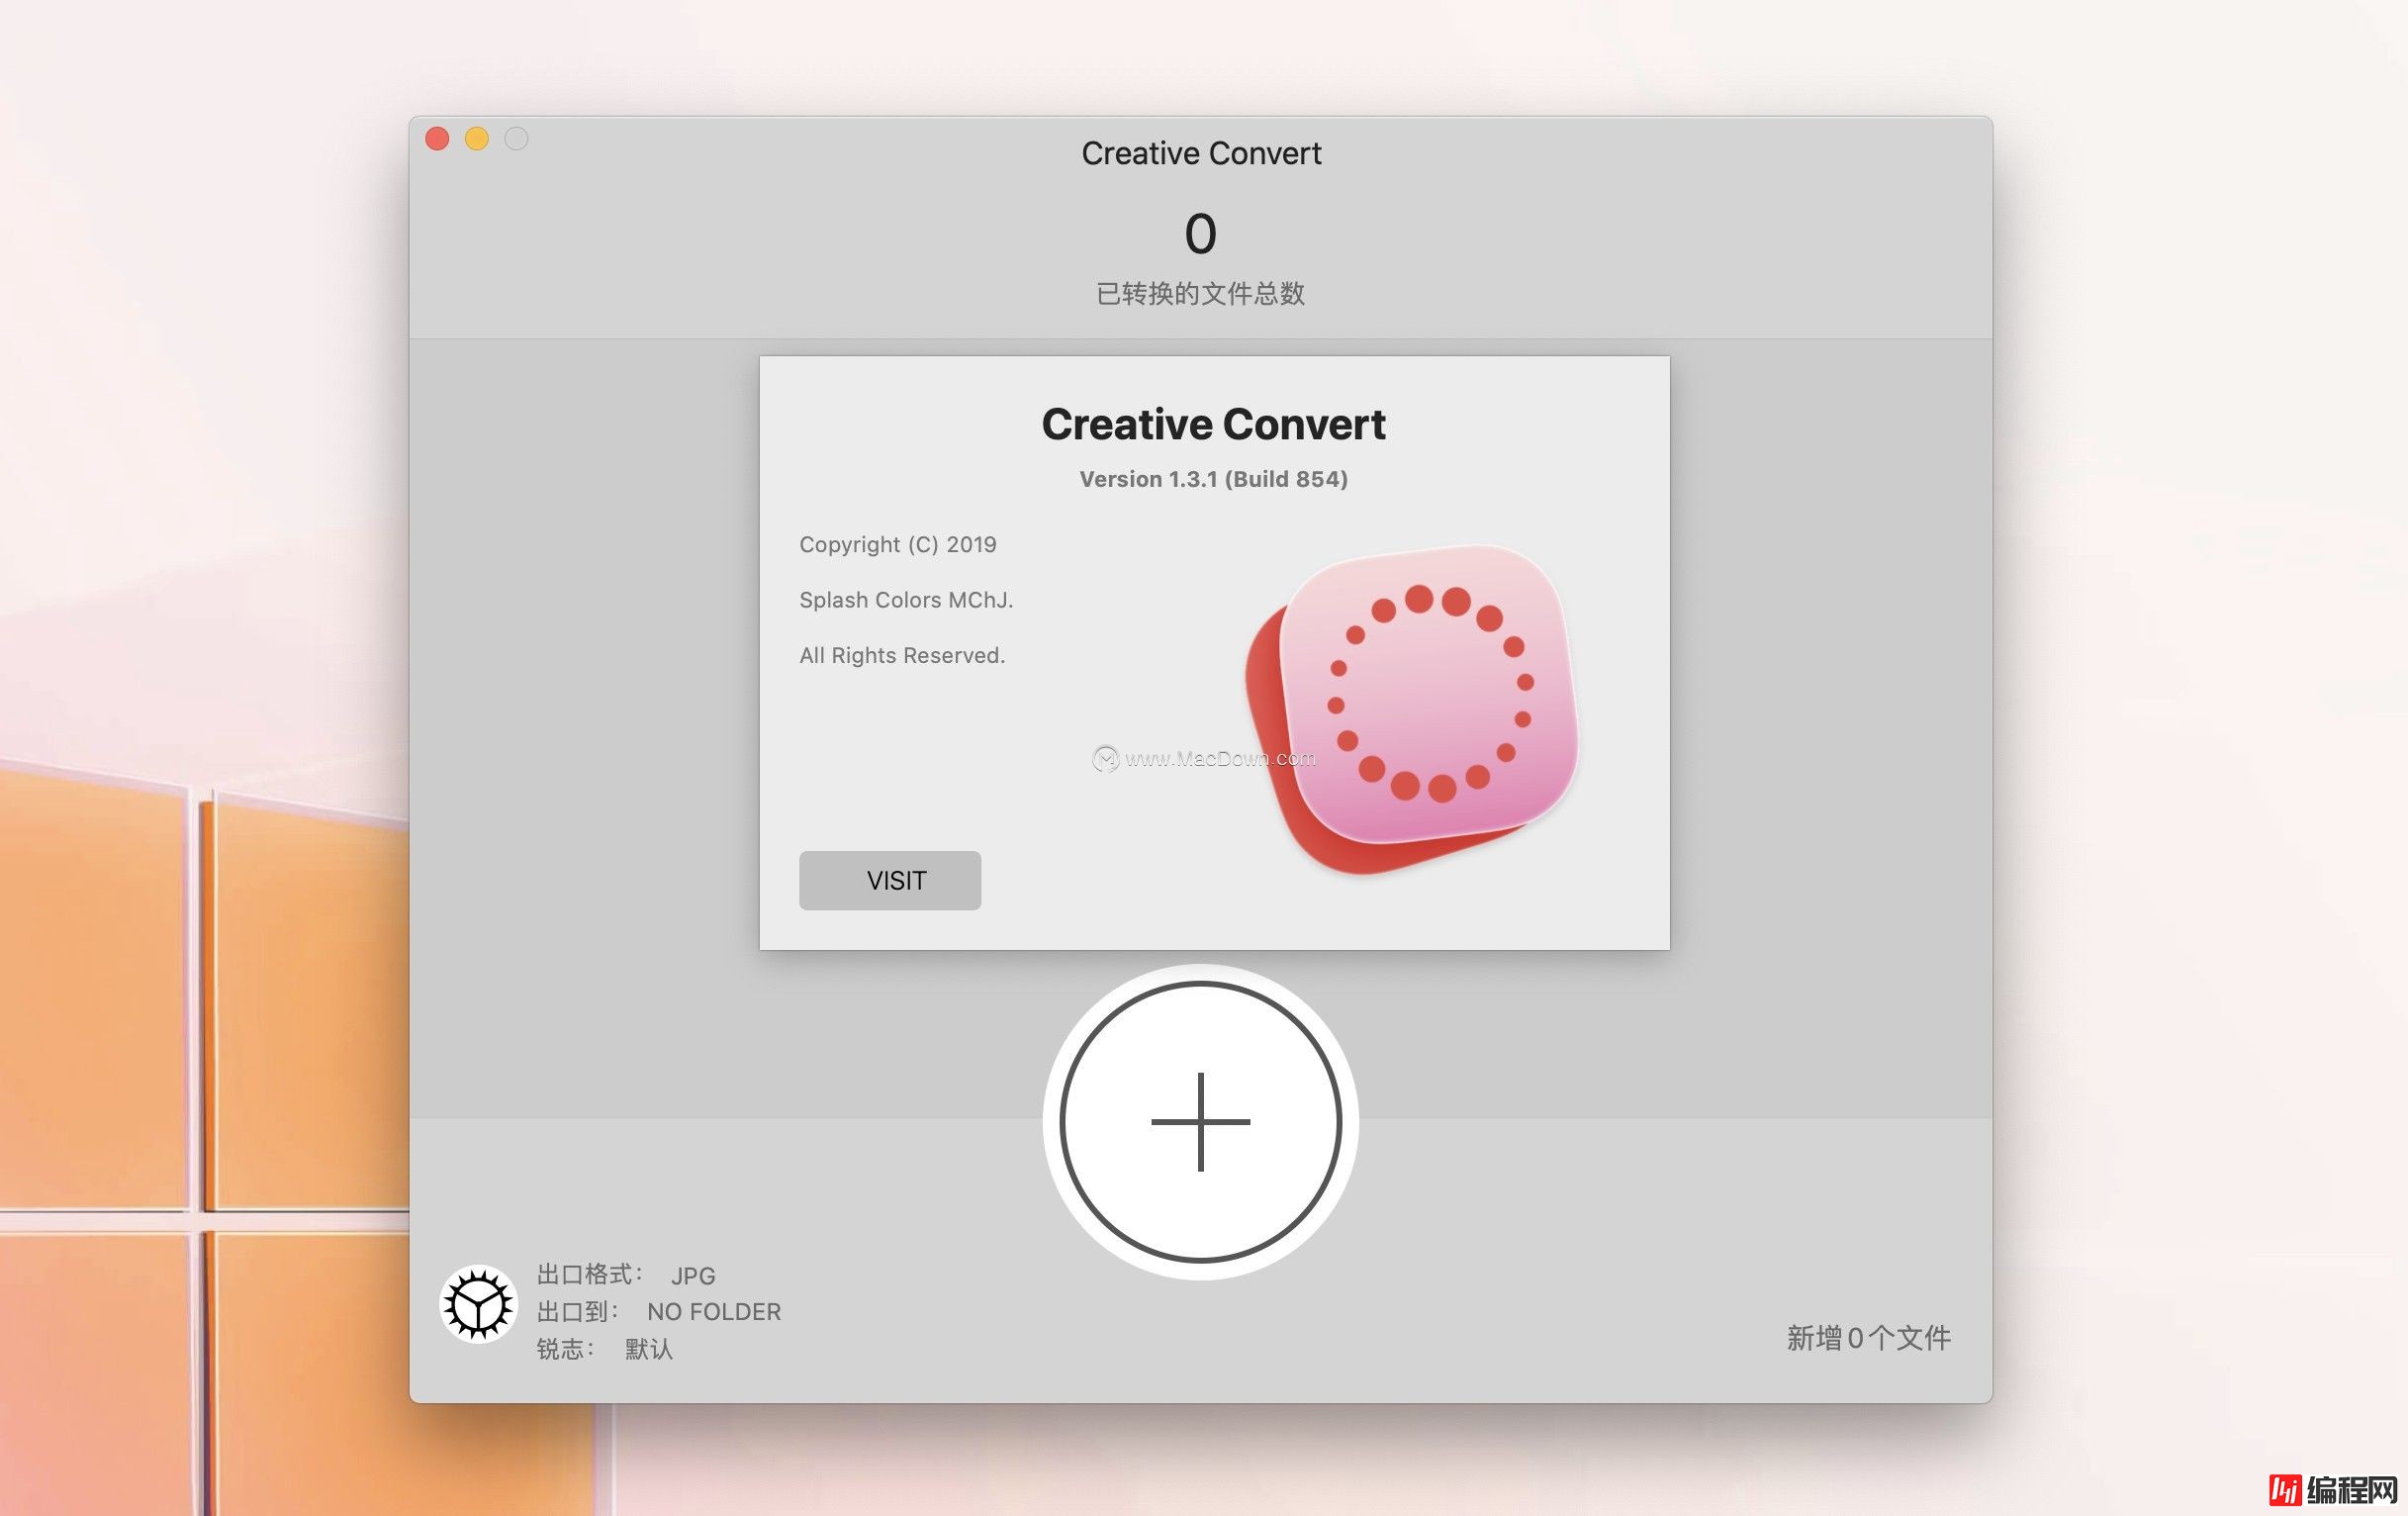Image resolution: width=2408 pixels, height=1516 pixels.
Task: Click the Version 1.3.1 (Build 854) text
Action: (x=1213, y=479)
